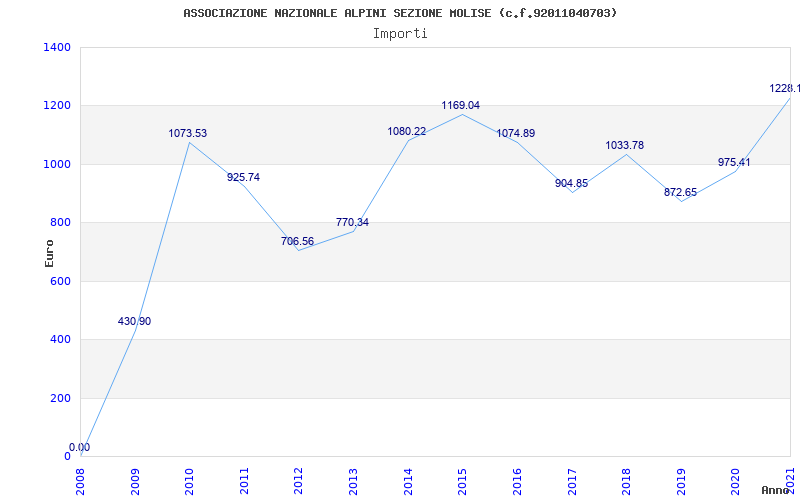The width and height of the screenshot is (800, 500).
Task: Select the 1080.22 data label
Action: 407,132
